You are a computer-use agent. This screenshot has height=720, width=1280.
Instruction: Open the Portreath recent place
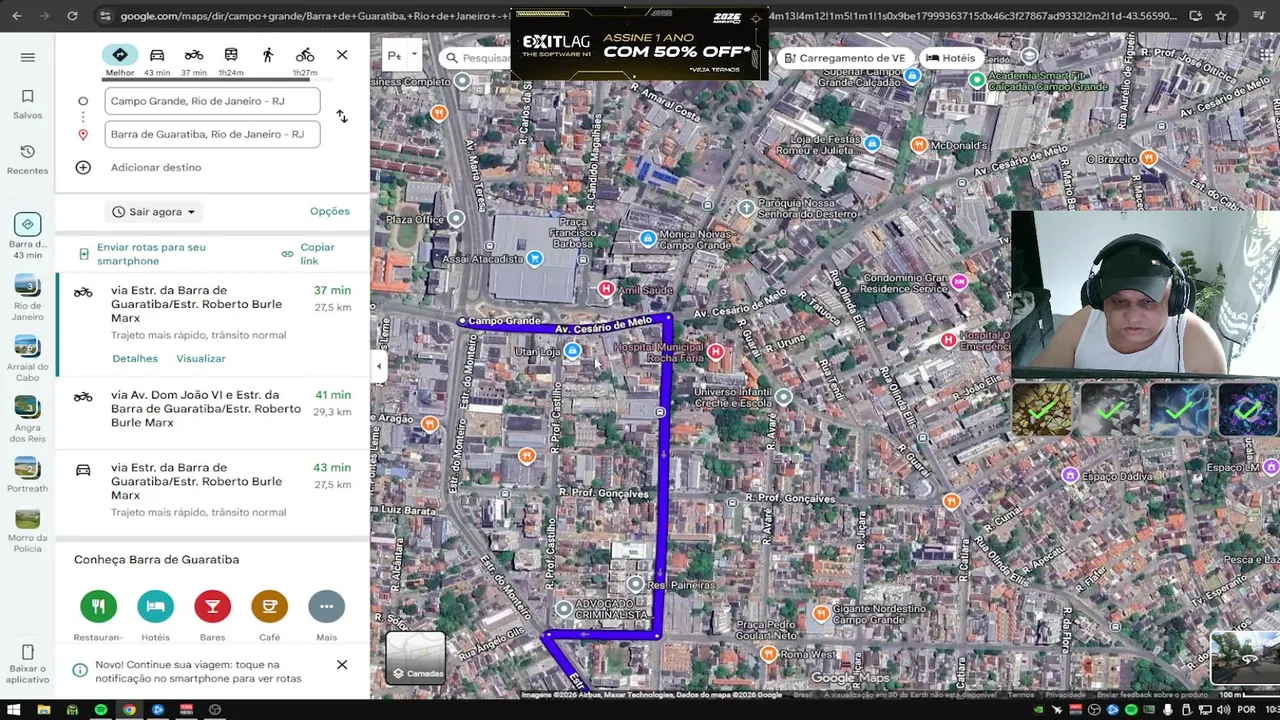point(27,475)
